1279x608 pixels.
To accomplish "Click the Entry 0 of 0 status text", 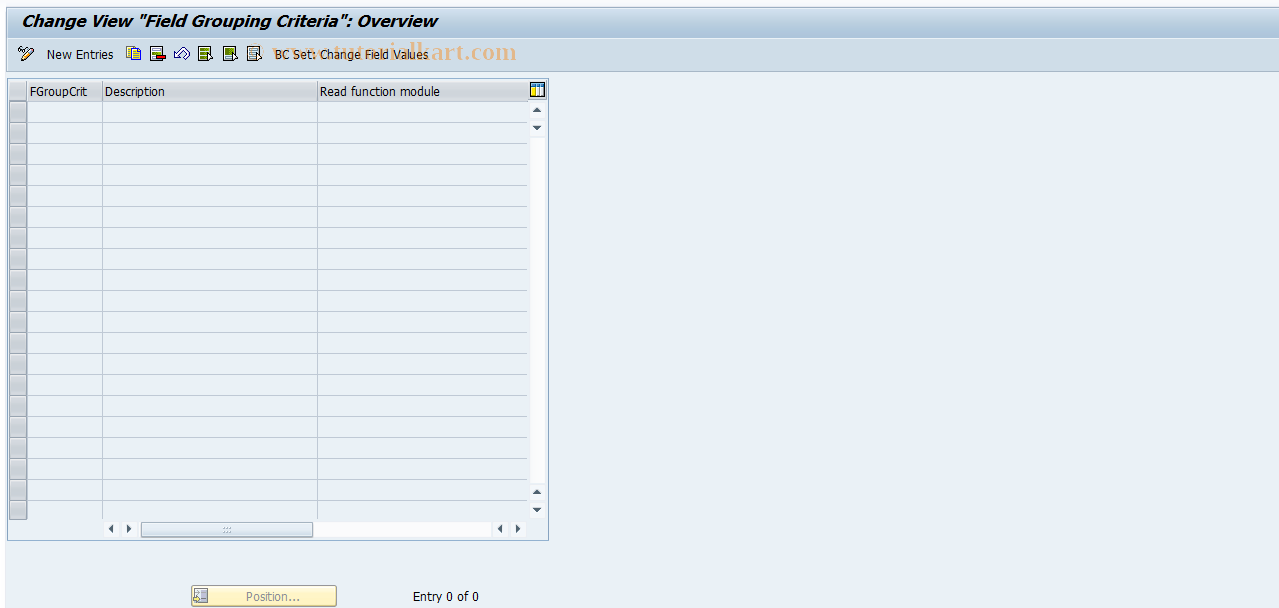I will (446, 597).
